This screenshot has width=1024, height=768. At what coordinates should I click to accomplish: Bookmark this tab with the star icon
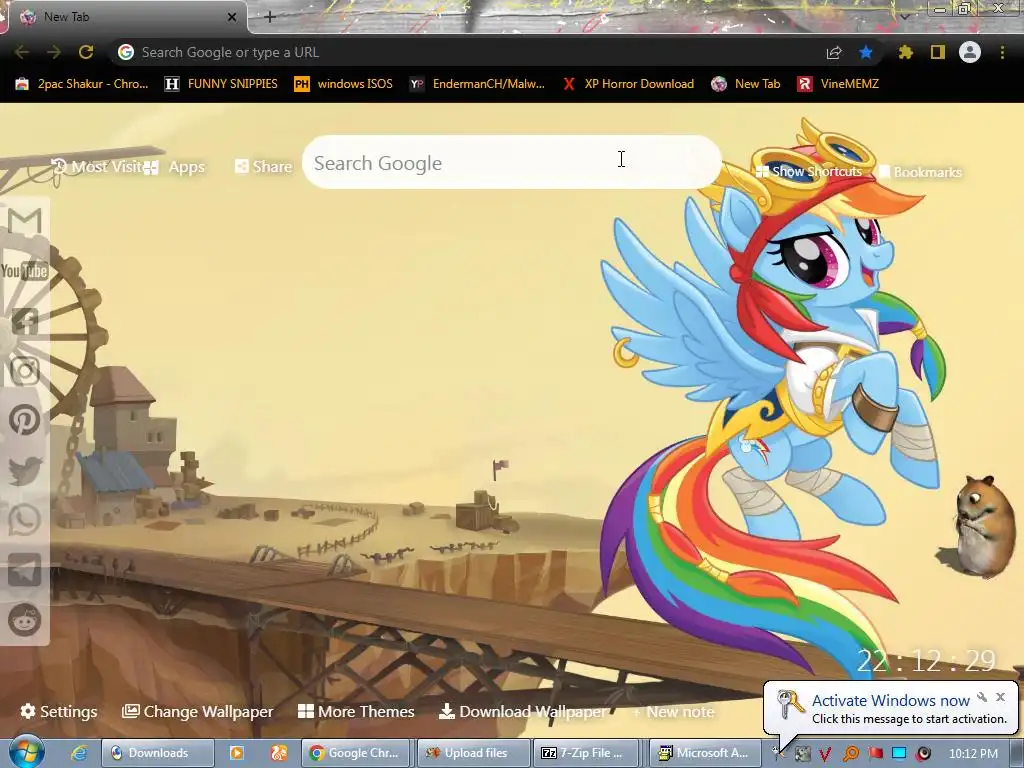tap(866, 52)
